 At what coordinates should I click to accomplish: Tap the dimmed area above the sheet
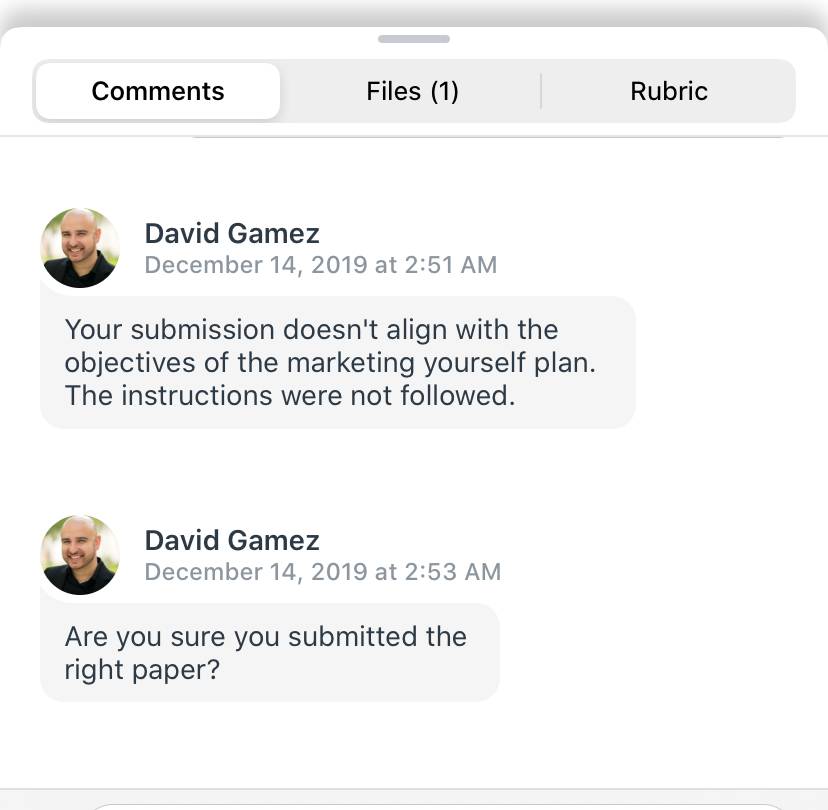(414, 11)
